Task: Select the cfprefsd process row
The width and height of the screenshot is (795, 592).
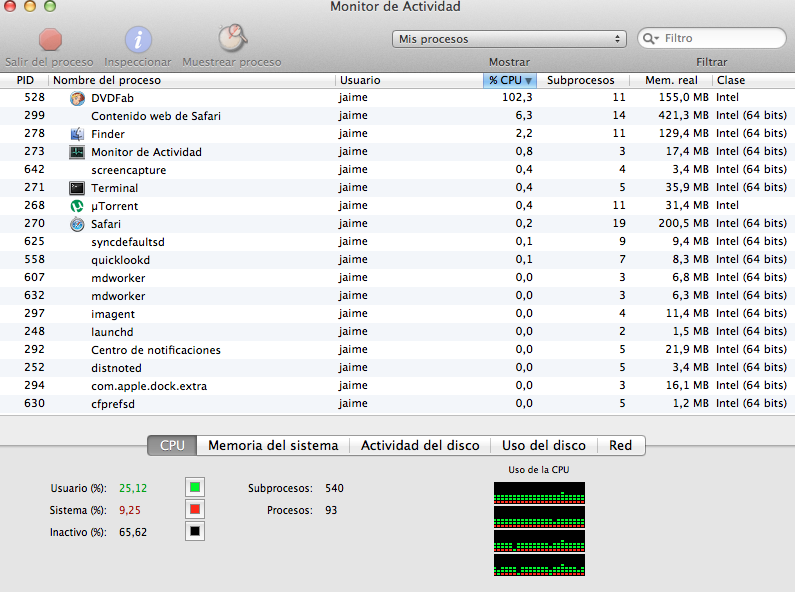Action: coord(398,403)
